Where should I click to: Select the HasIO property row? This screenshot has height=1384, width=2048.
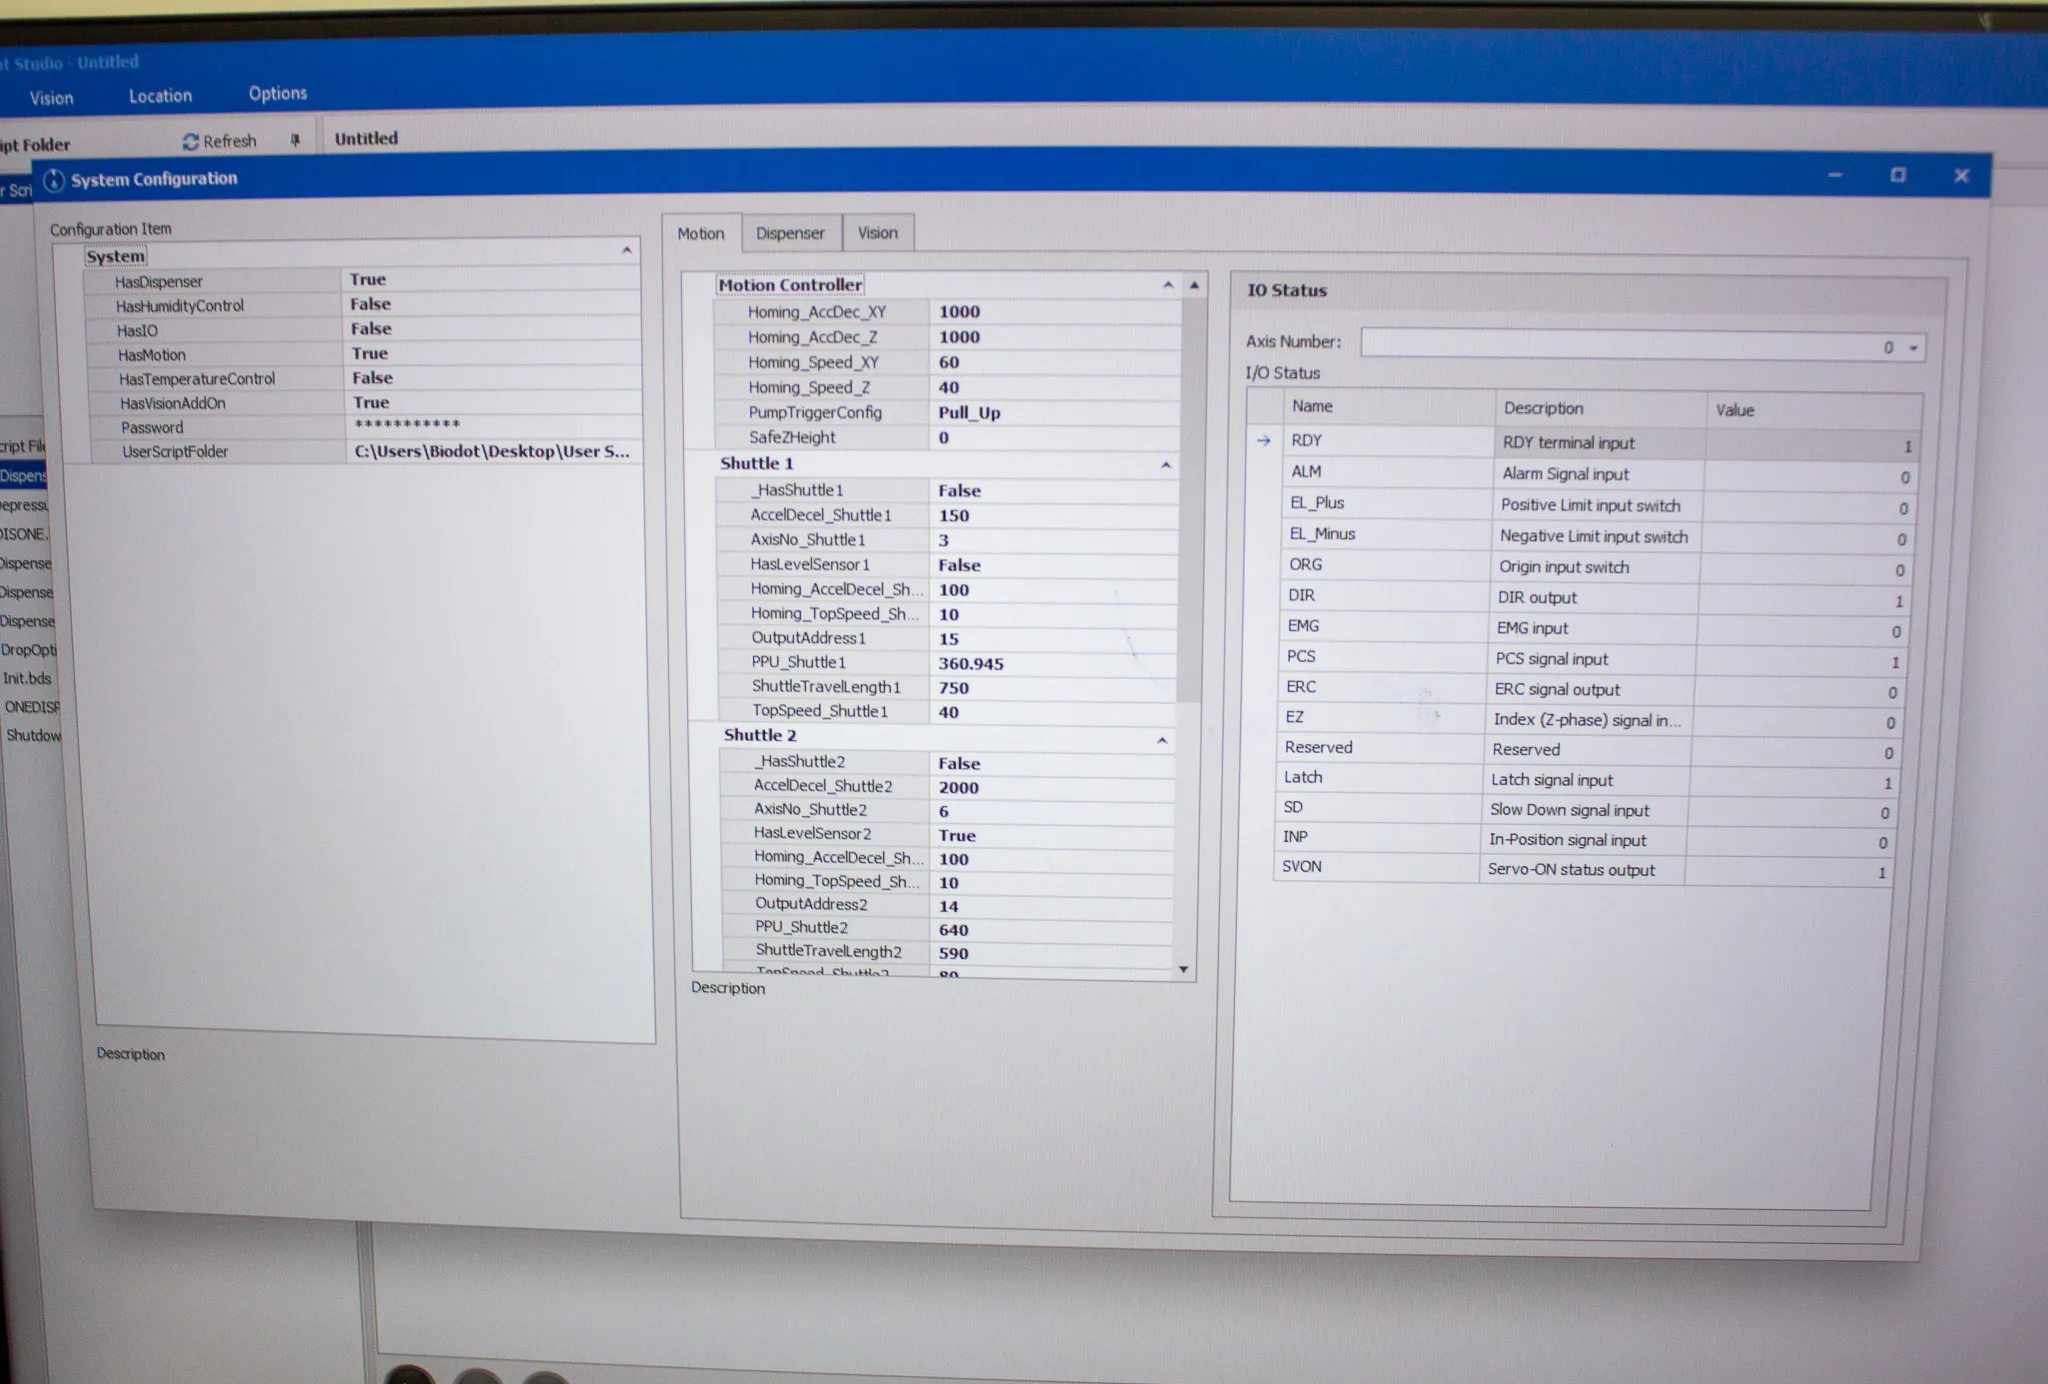click(x=362, y=329)
